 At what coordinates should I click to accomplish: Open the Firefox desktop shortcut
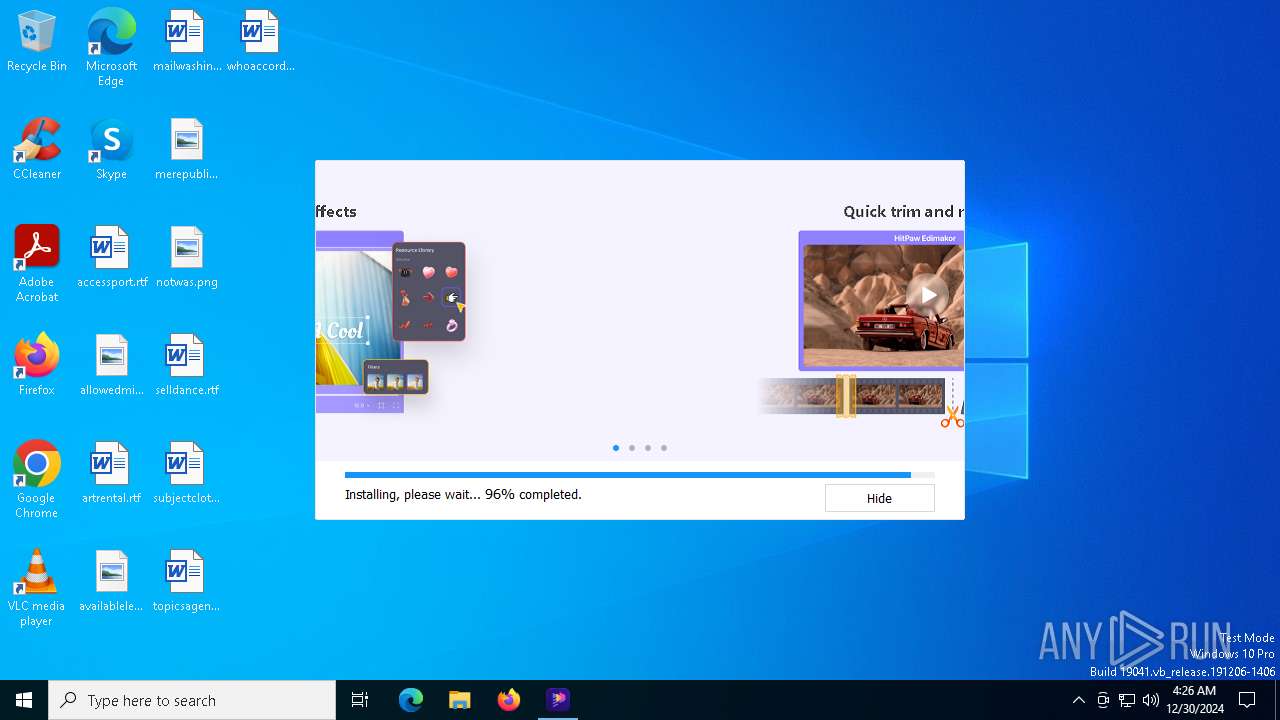point(37,366)
